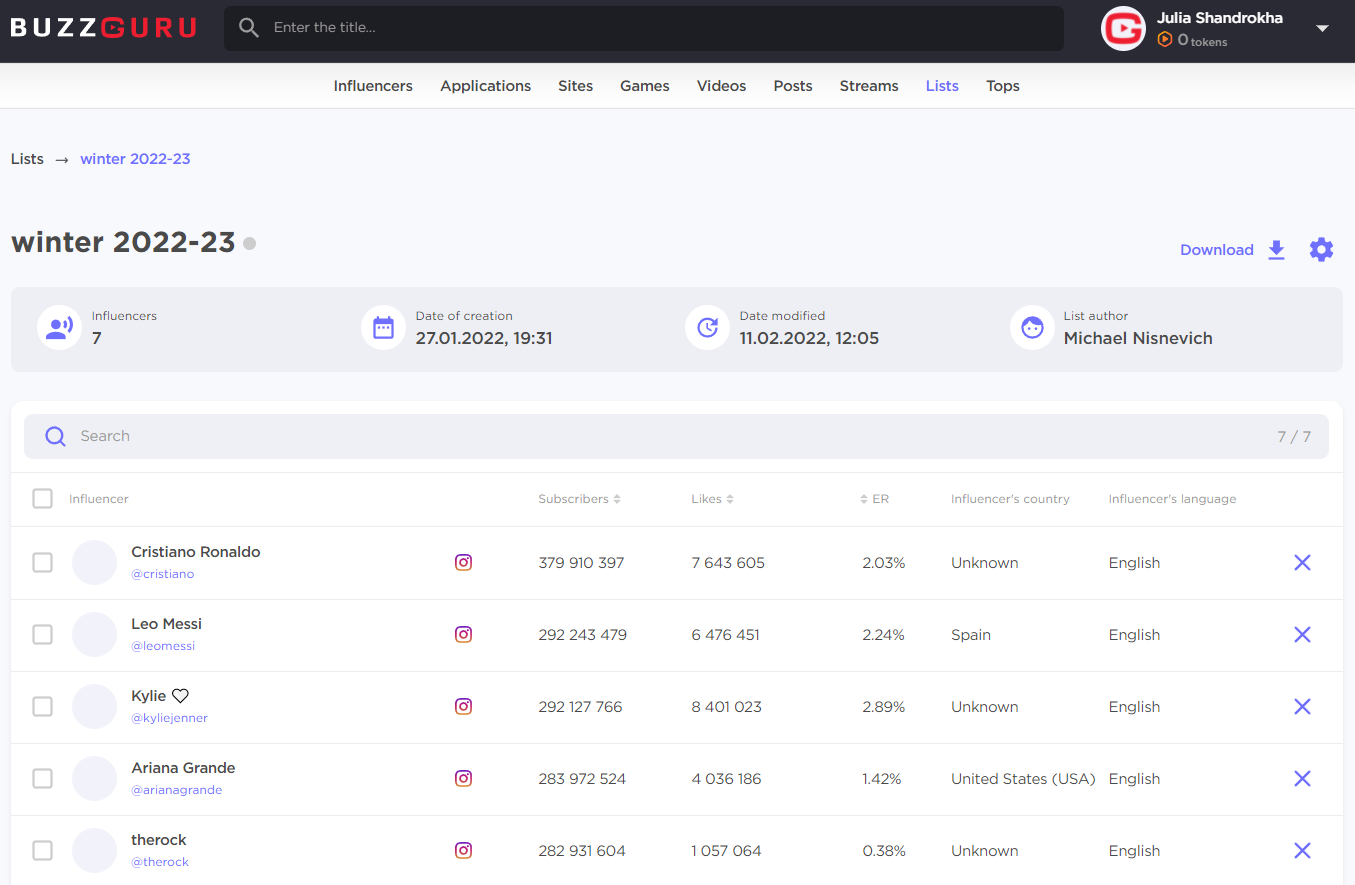
Task: Remove Cristiano Ronaldo from the list
Action: pyautogui.click(x=1302, y=563)
